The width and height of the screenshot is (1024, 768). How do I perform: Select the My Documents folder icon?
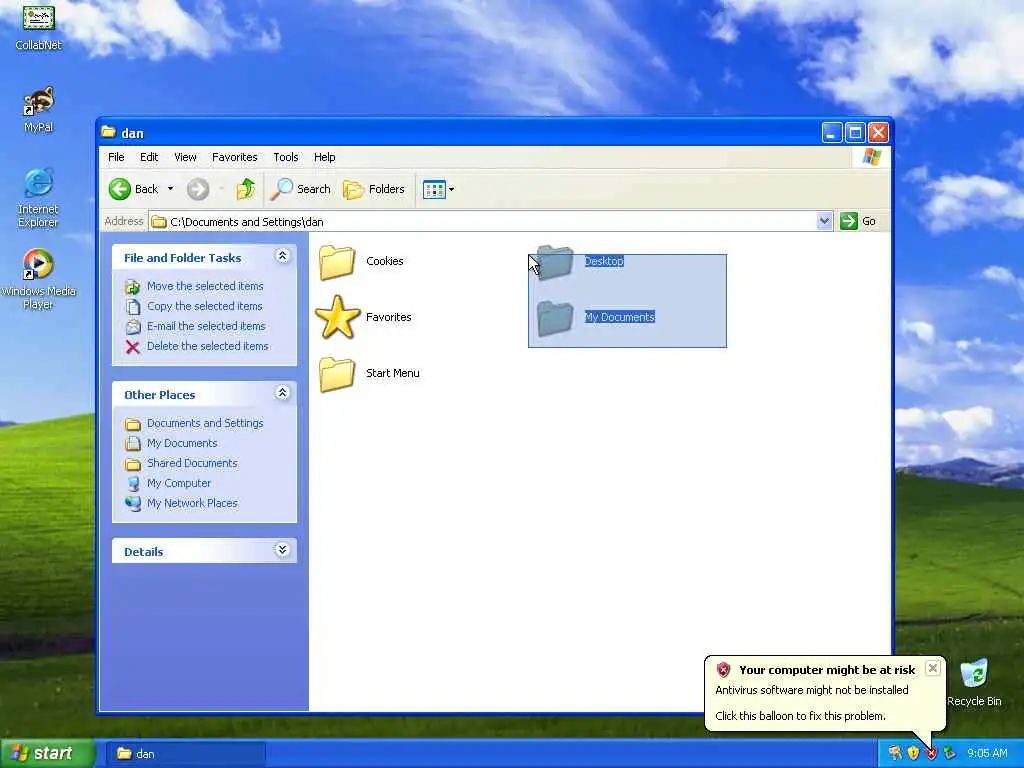[x=555, y=318]
